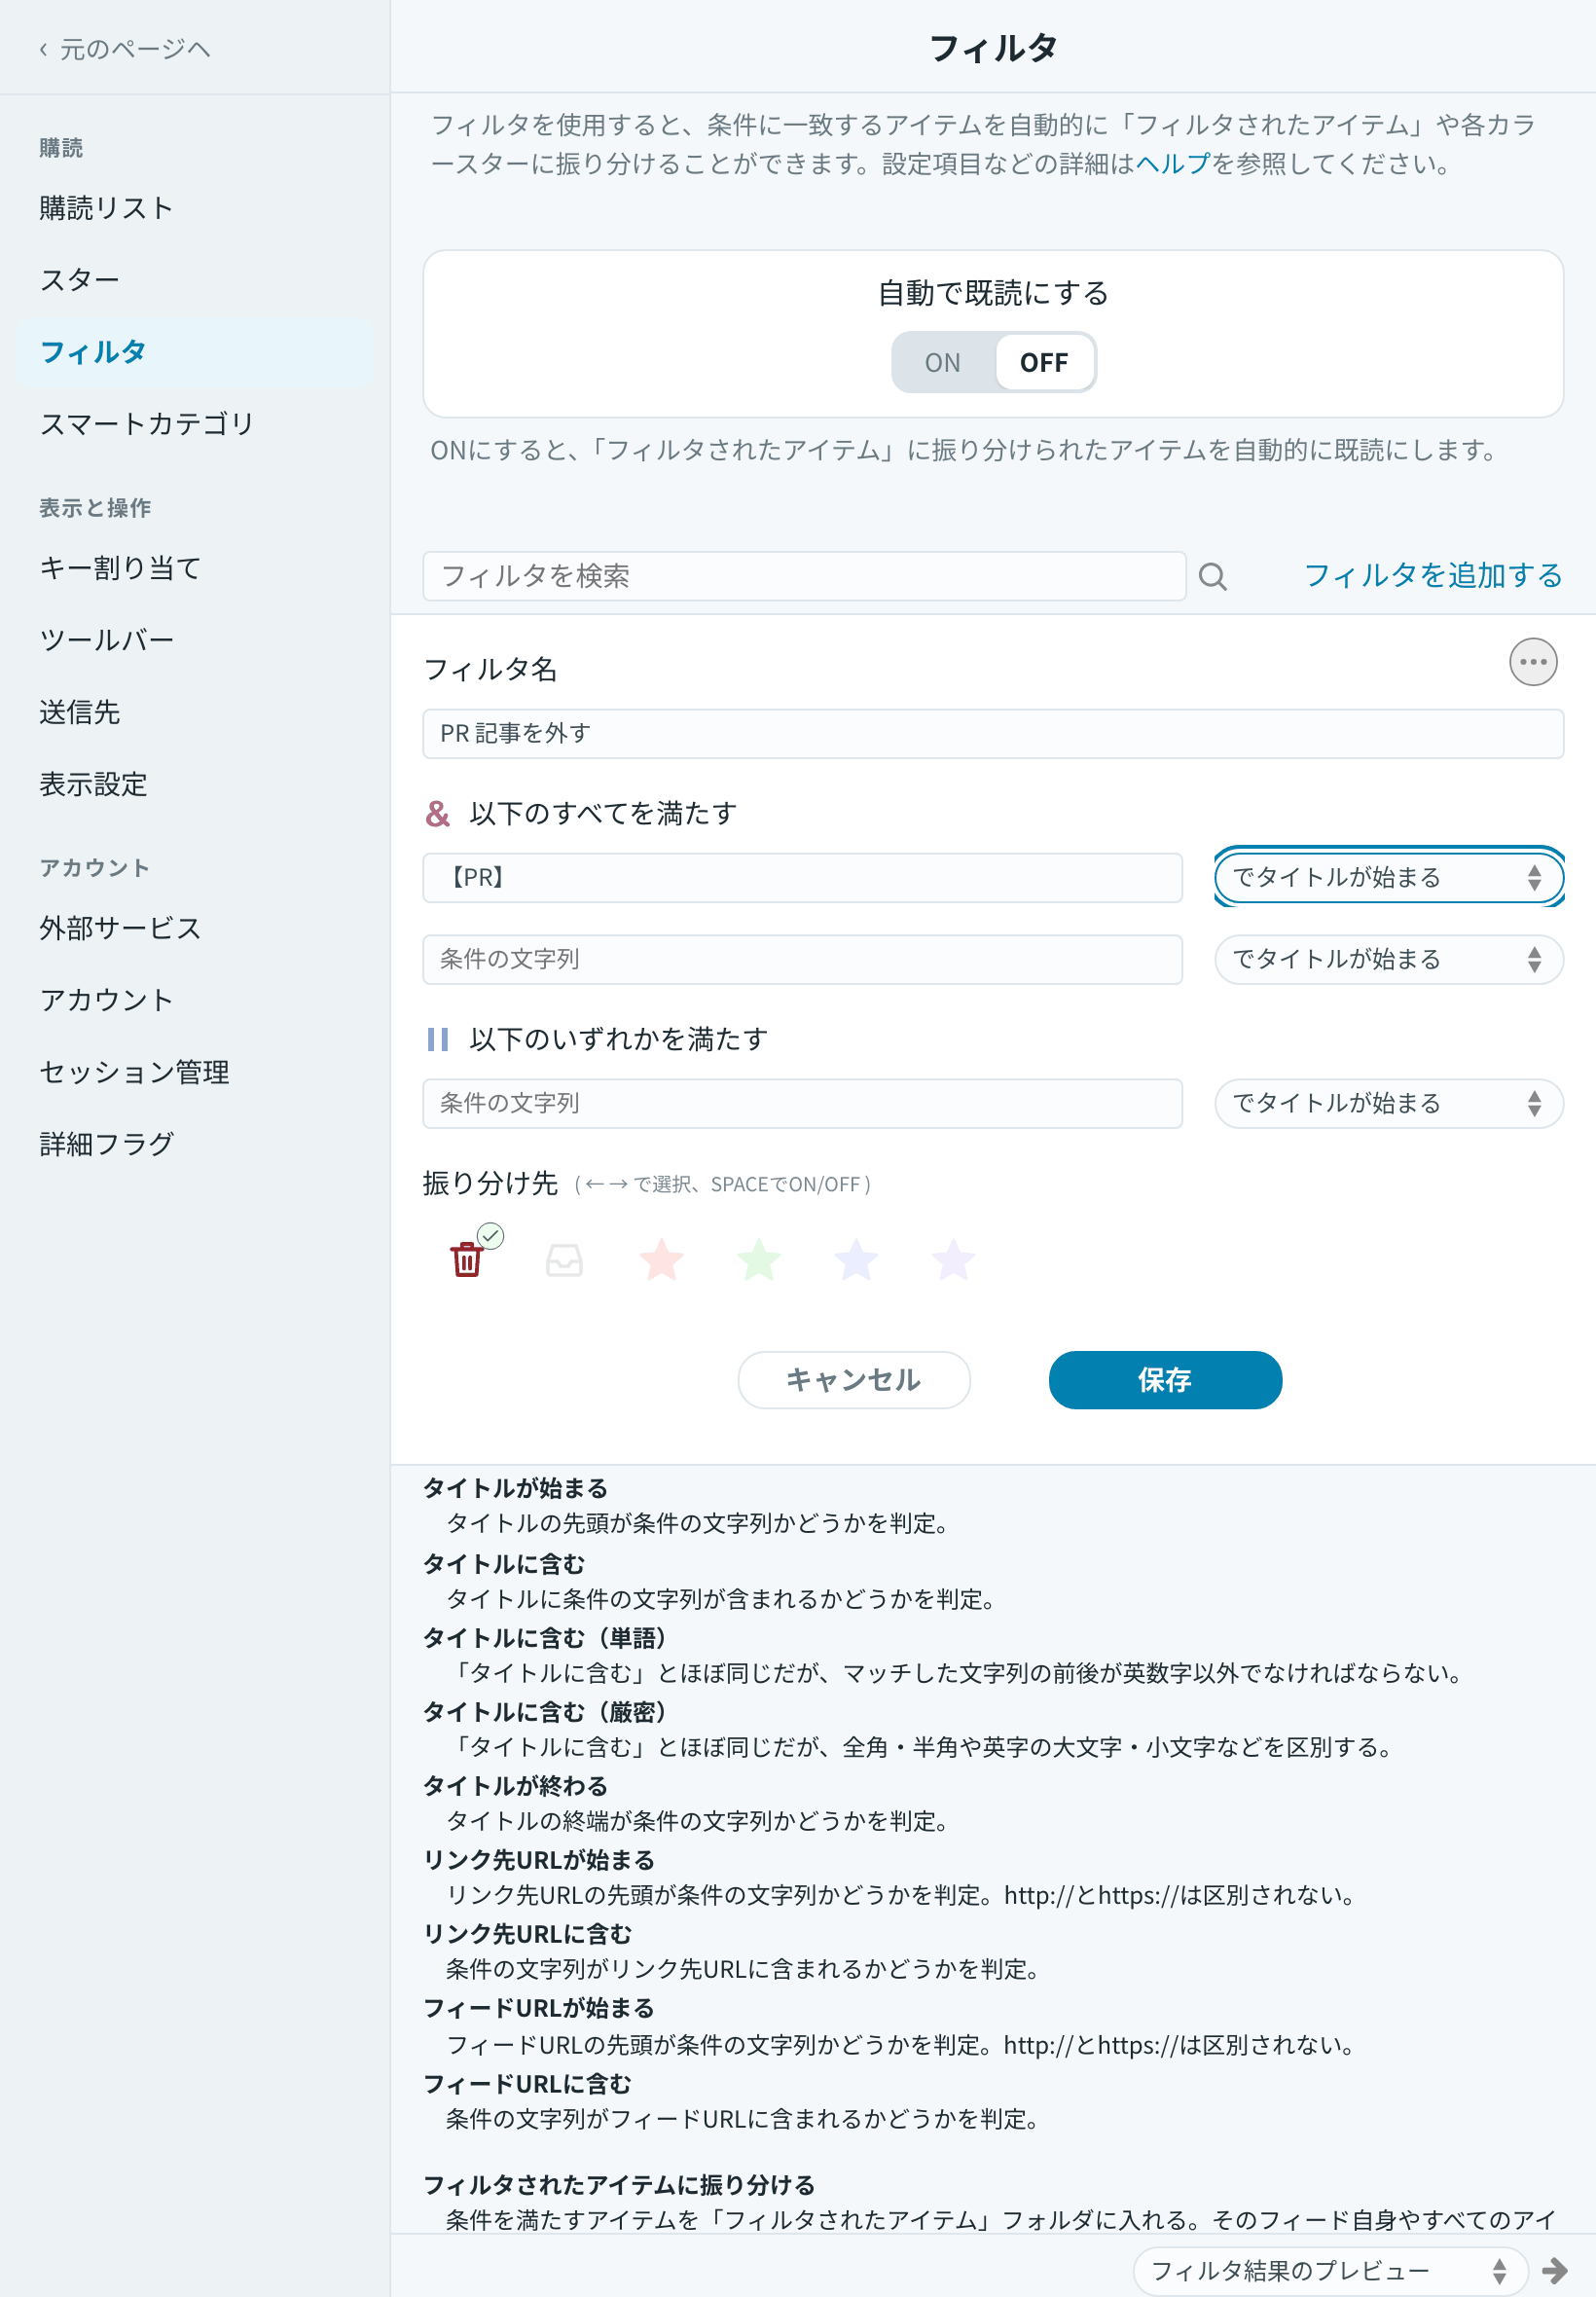
Task: Toggle the trash destination icon
Action: coord(467,1259)
